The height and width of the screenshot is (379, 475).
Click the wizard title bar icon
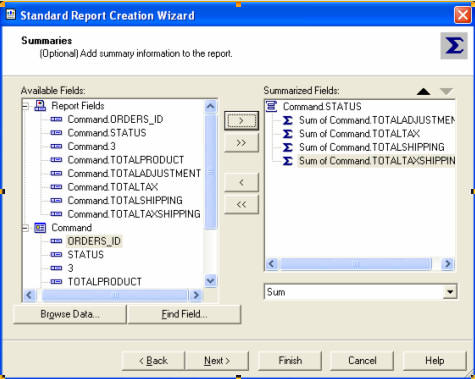[x=11, y=15]
